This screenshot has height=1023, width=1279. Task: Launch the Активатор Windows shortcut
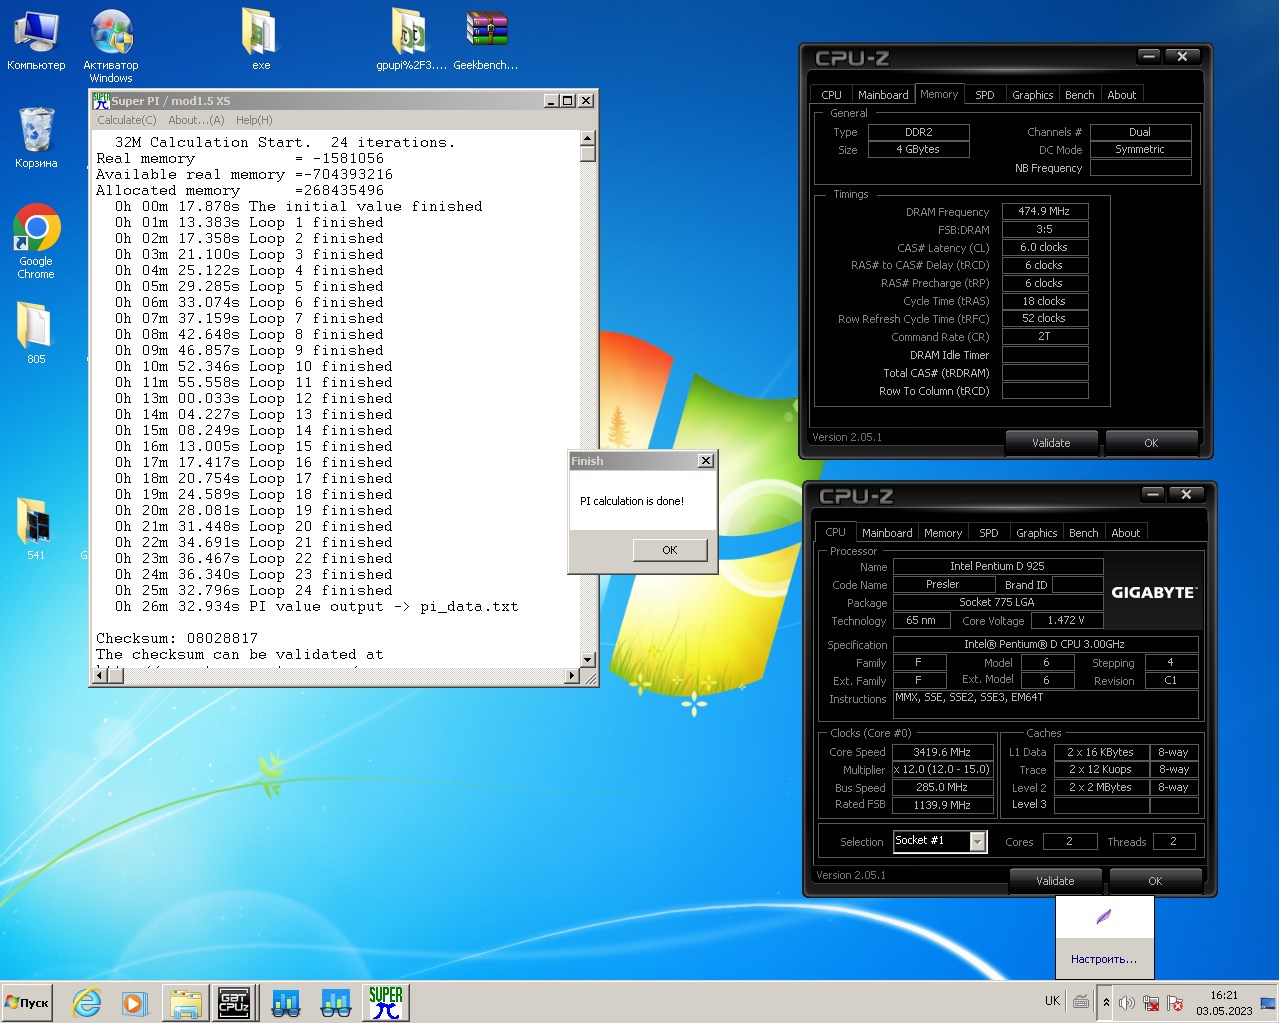tap(111, 46)
